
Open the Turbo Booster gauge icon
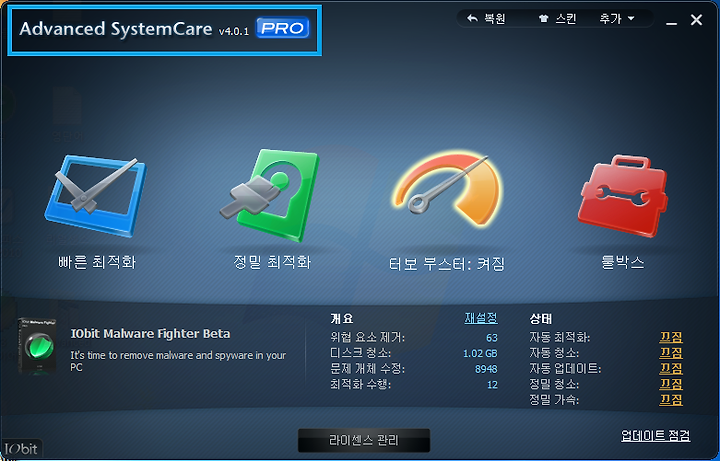tap(448, 191)
